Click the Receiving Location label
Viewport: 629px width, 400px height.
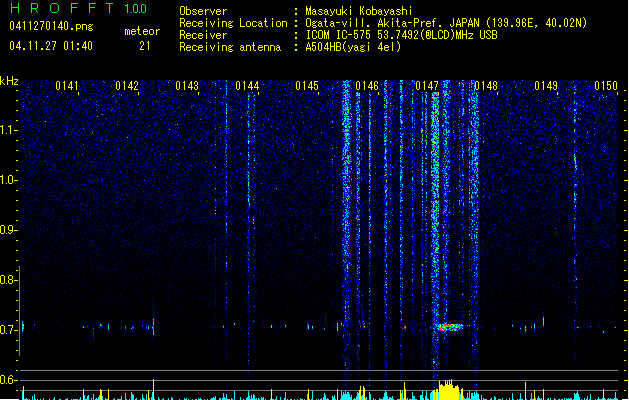(x=233, y=23)
